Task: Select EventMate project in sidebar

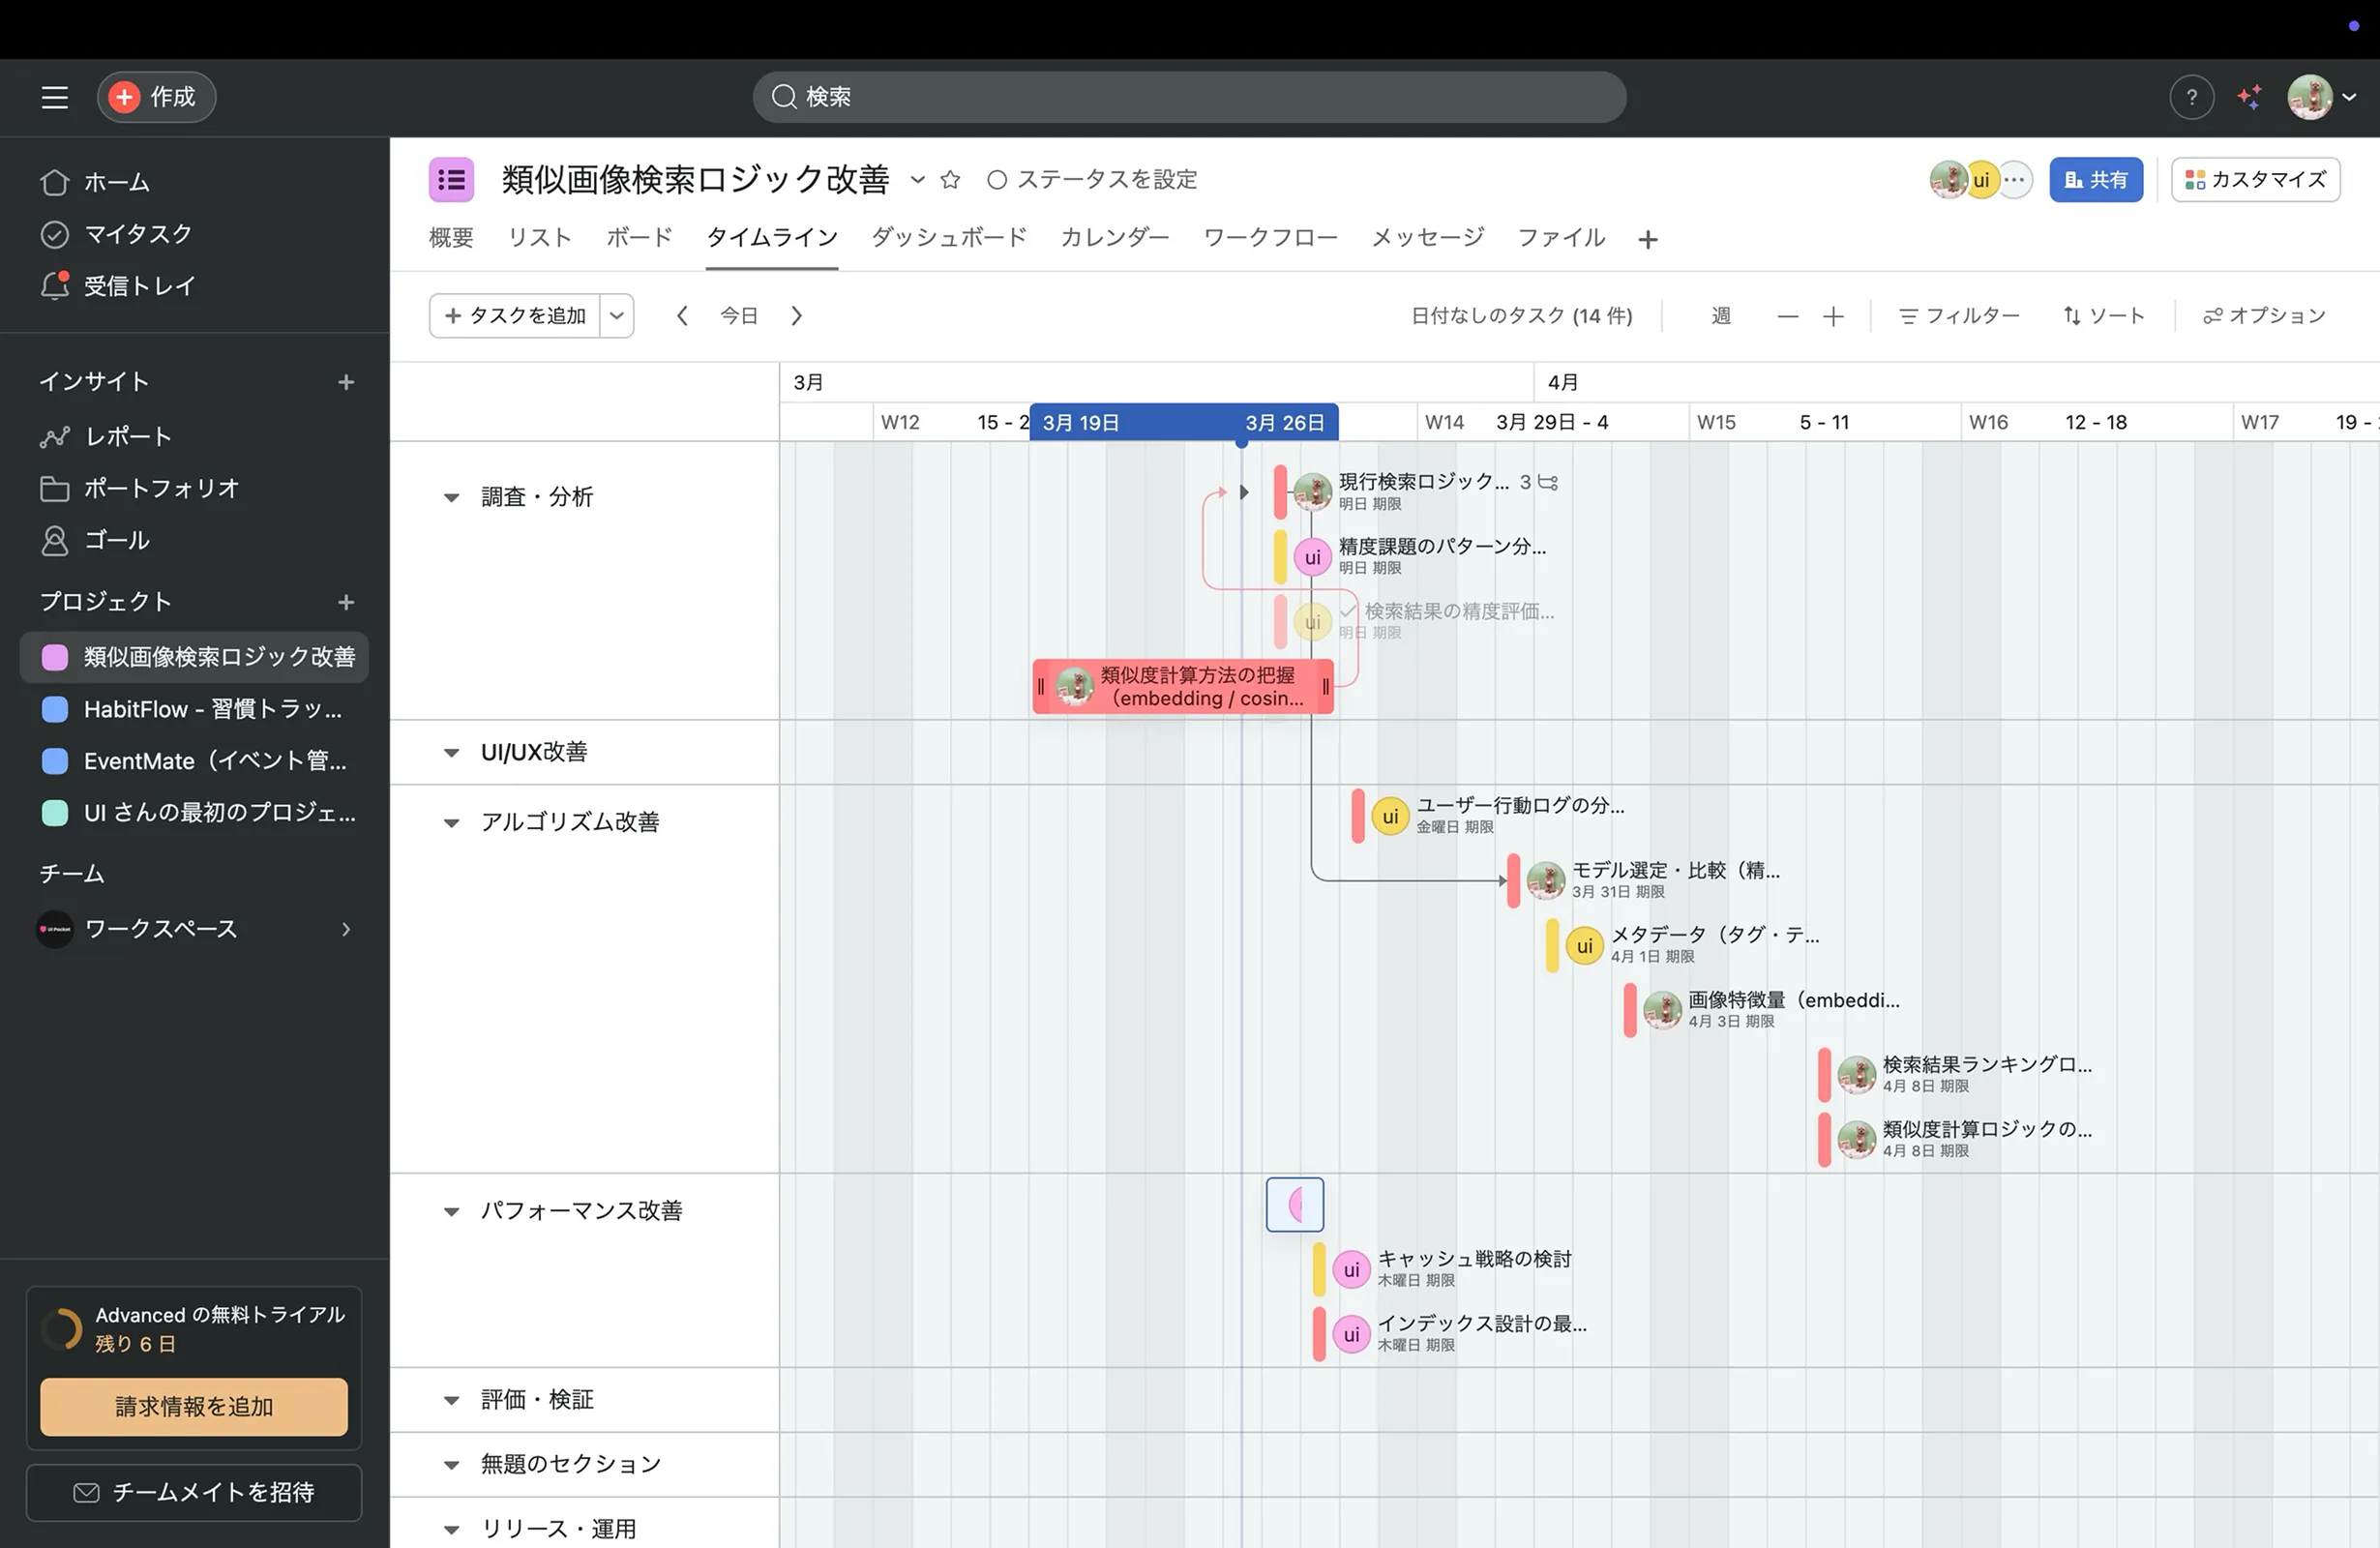Action: [x=194, y=761]
